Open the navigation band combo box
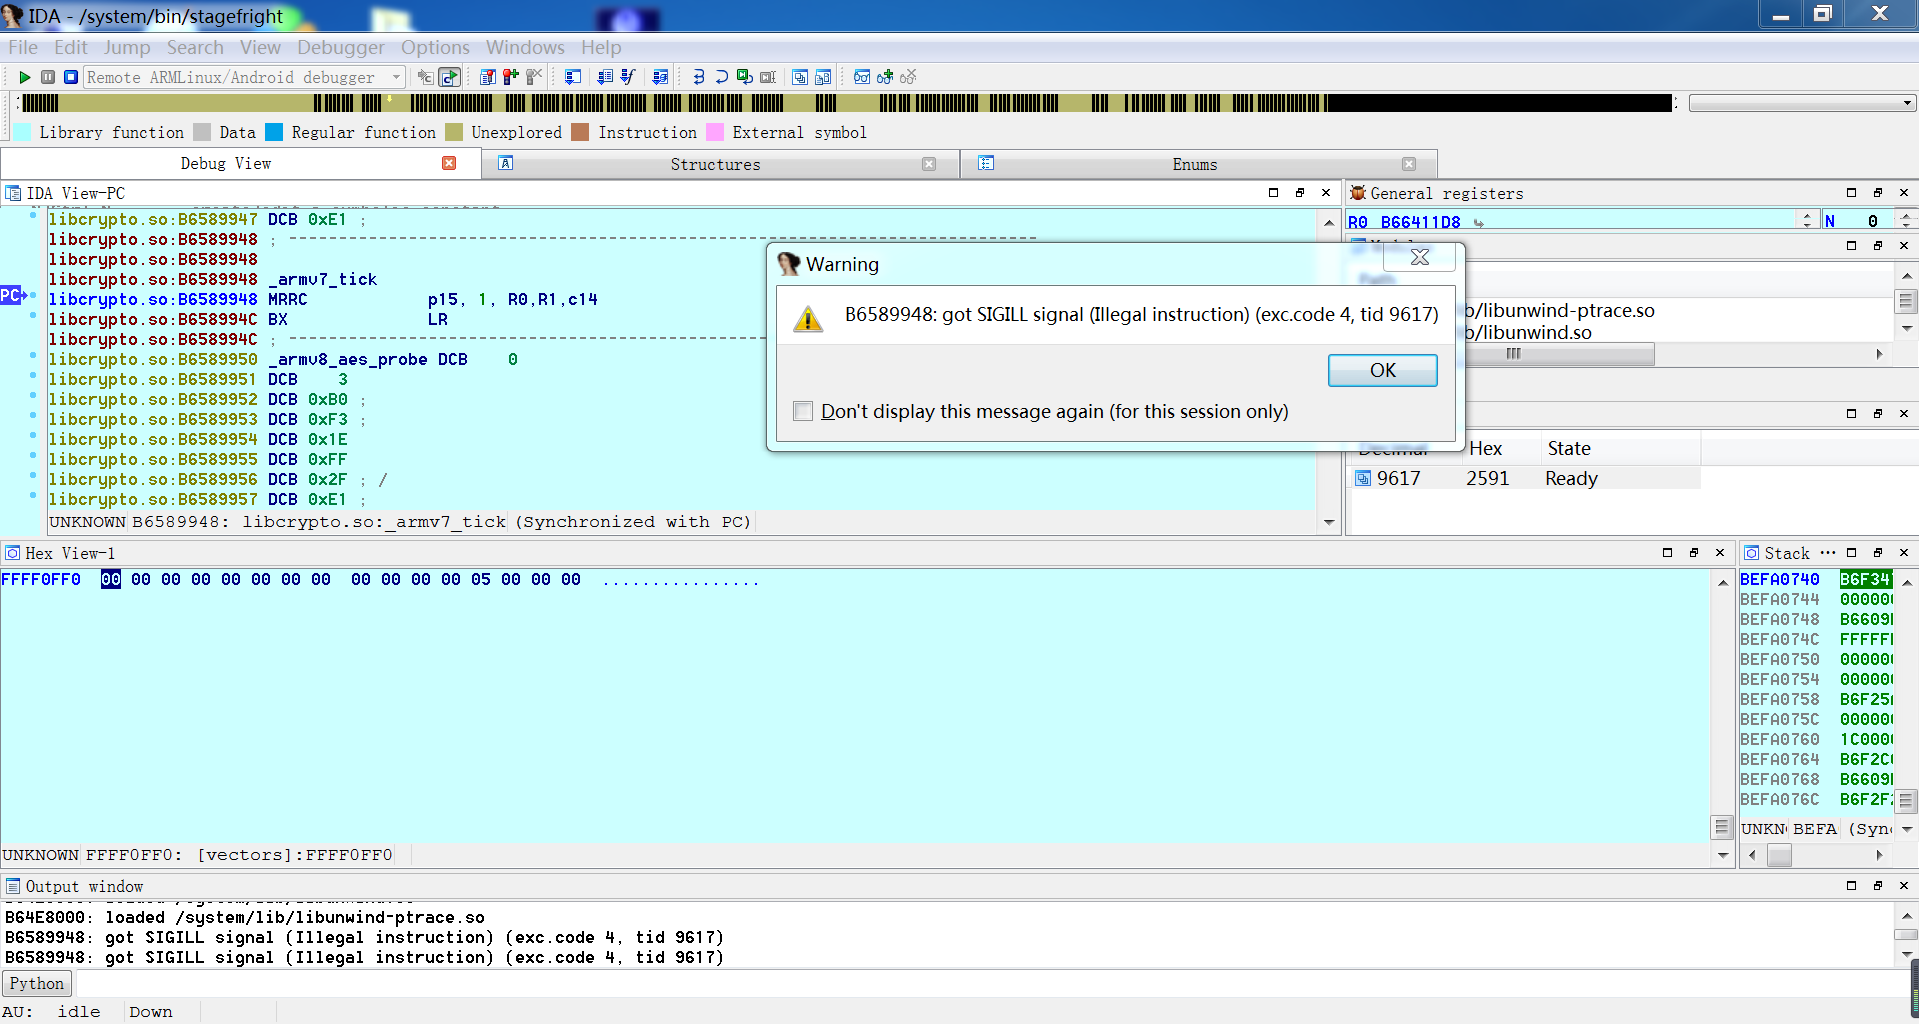 click(1802, 103)
